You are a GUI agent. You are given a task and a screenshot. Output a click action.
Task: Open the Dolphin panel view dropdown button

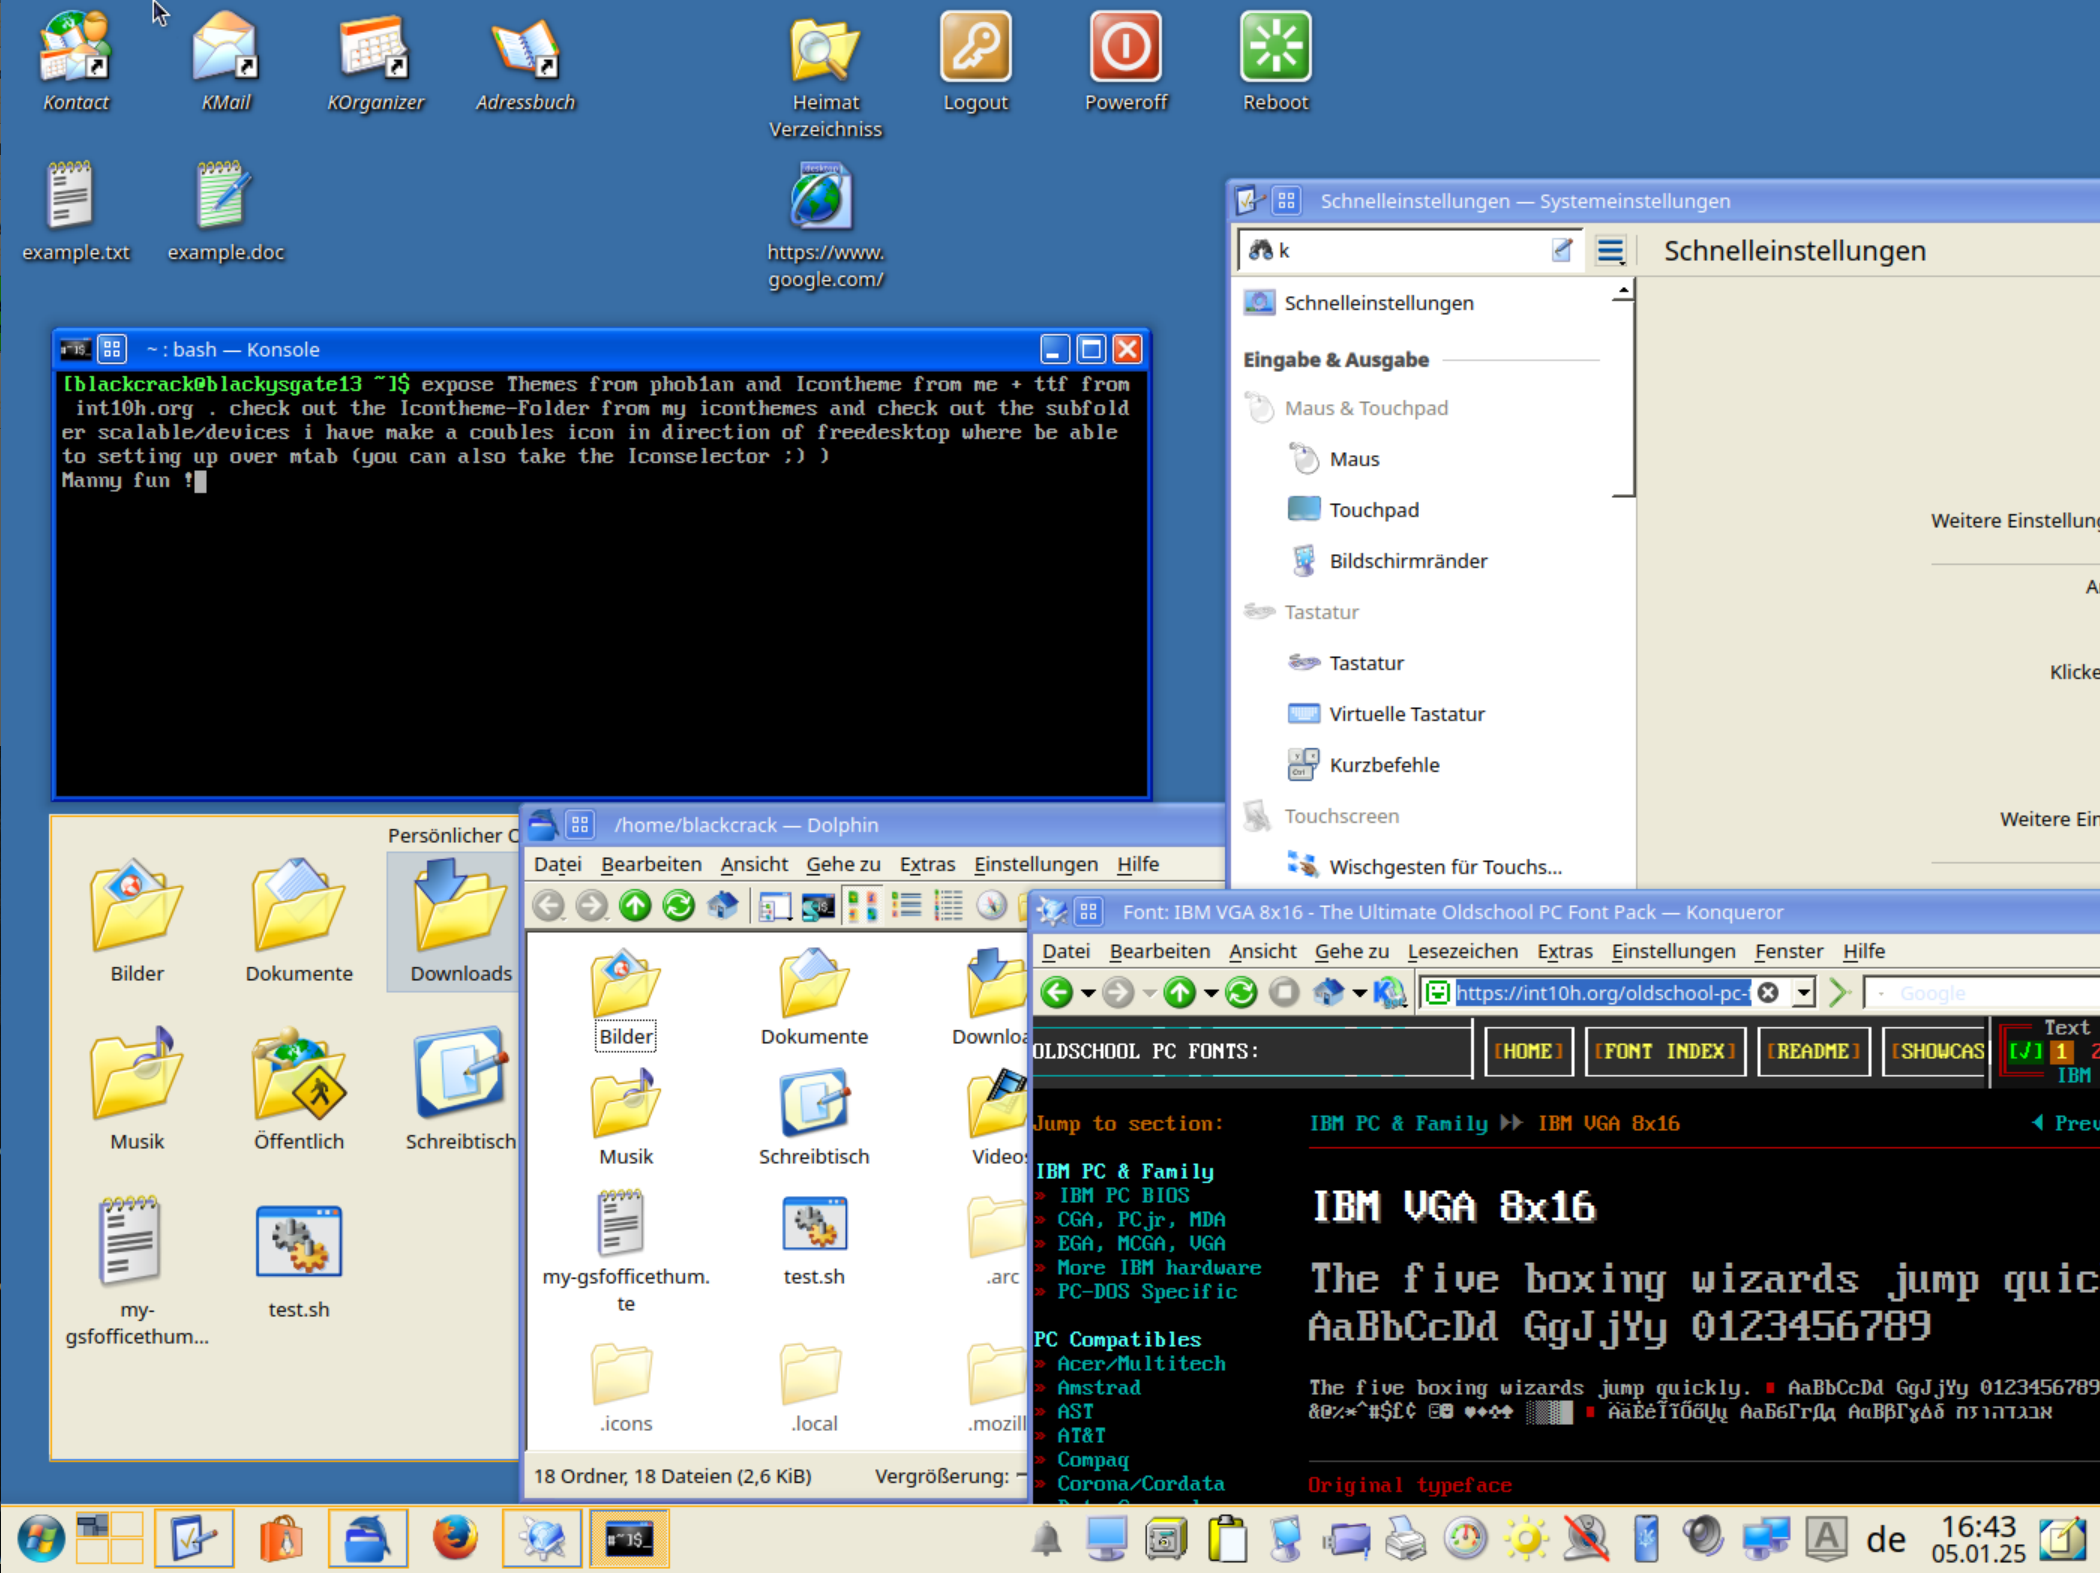point(774,907)
